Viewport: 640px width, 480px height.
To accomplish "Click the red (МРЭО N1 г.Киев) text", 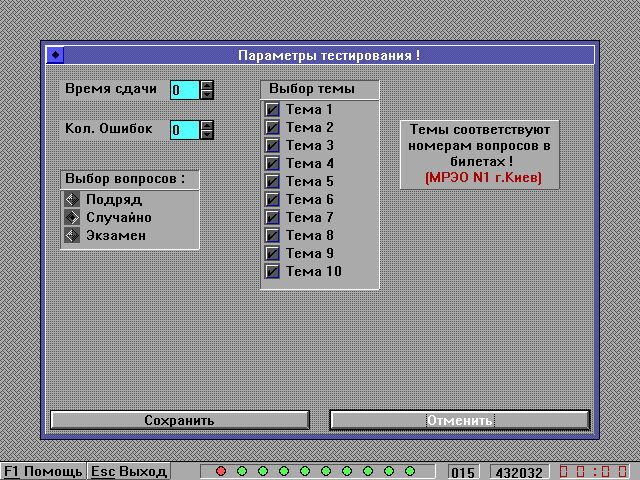I will coord(483,178).
